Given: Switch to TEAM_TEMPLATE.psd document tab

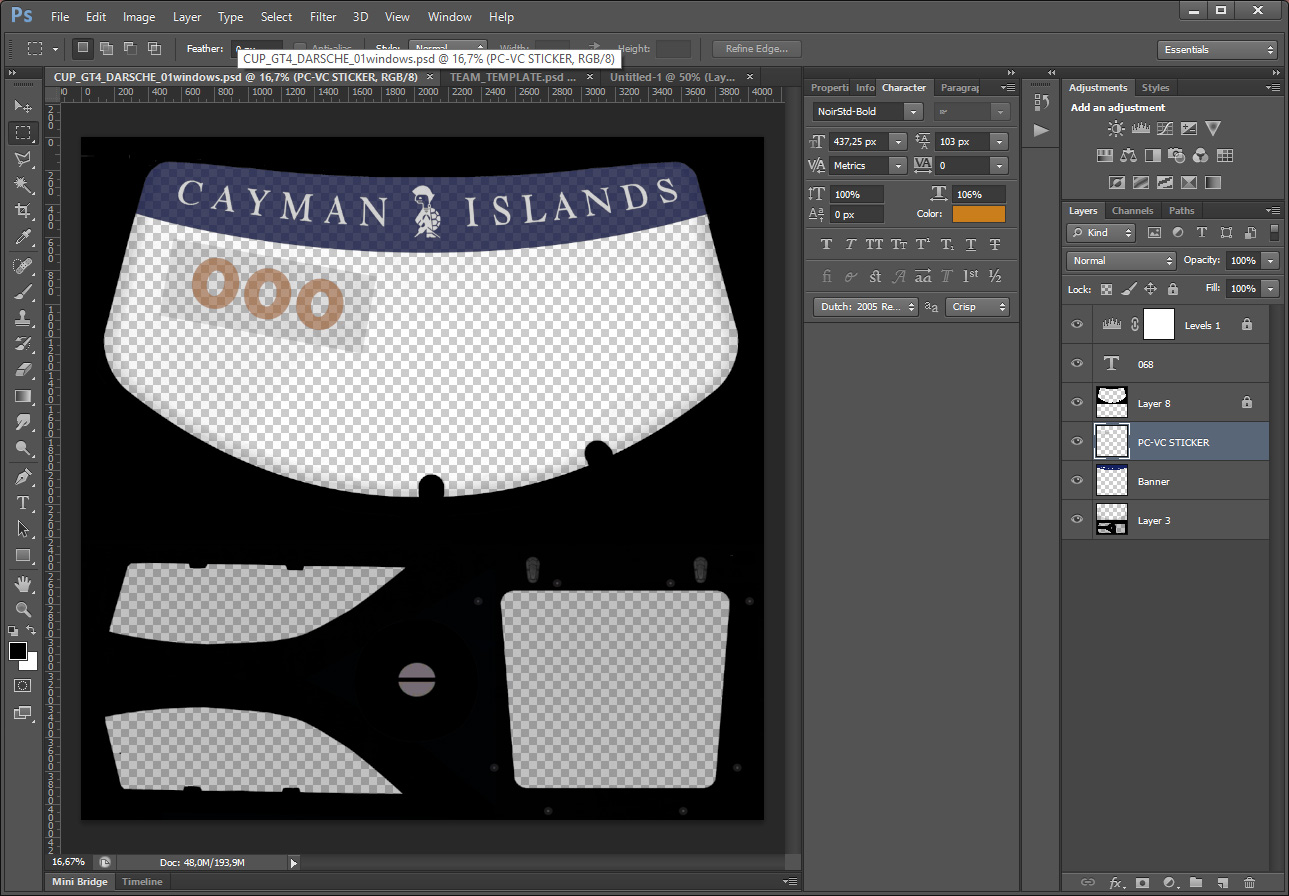Looking at the screenshot, I should [x=514, y=77].
